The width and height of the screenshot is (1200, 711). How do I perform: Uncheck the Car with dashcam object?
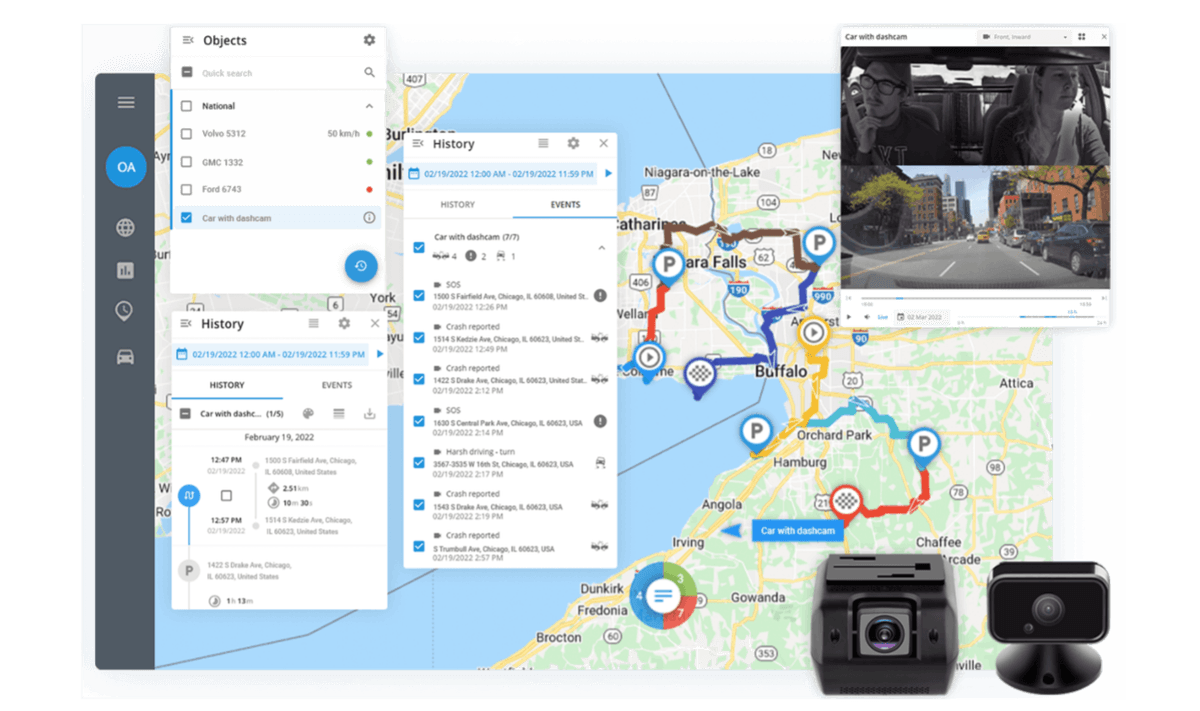tap(186, 218)
